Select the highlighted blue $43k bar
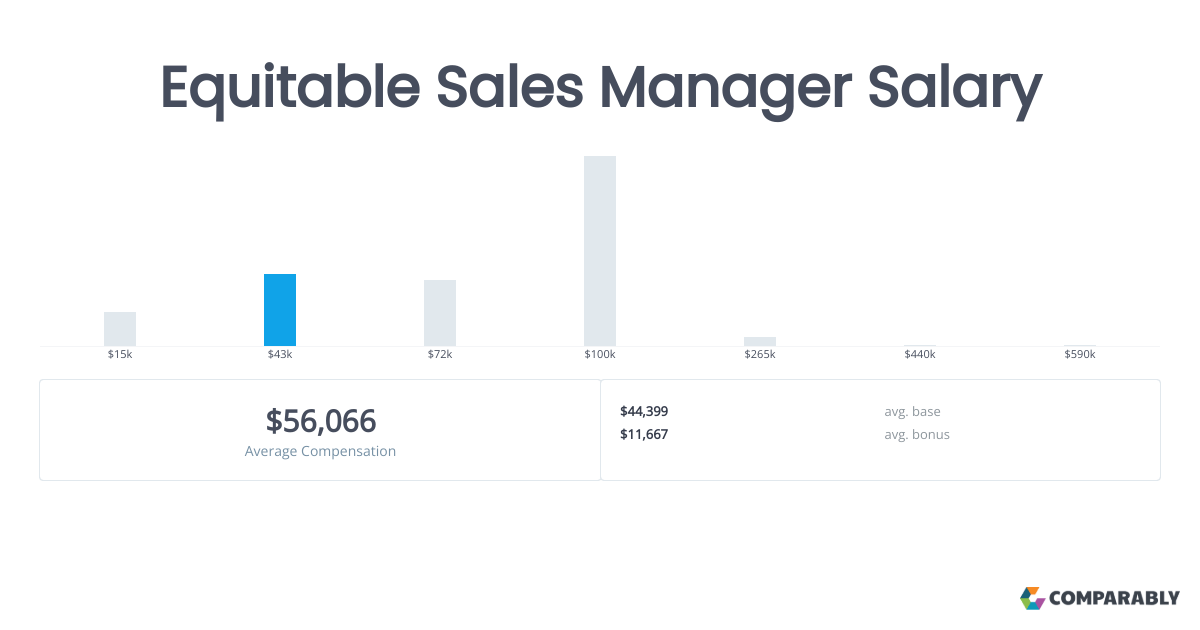This screenshot has width=1200, height=630. tap(280, 310)
